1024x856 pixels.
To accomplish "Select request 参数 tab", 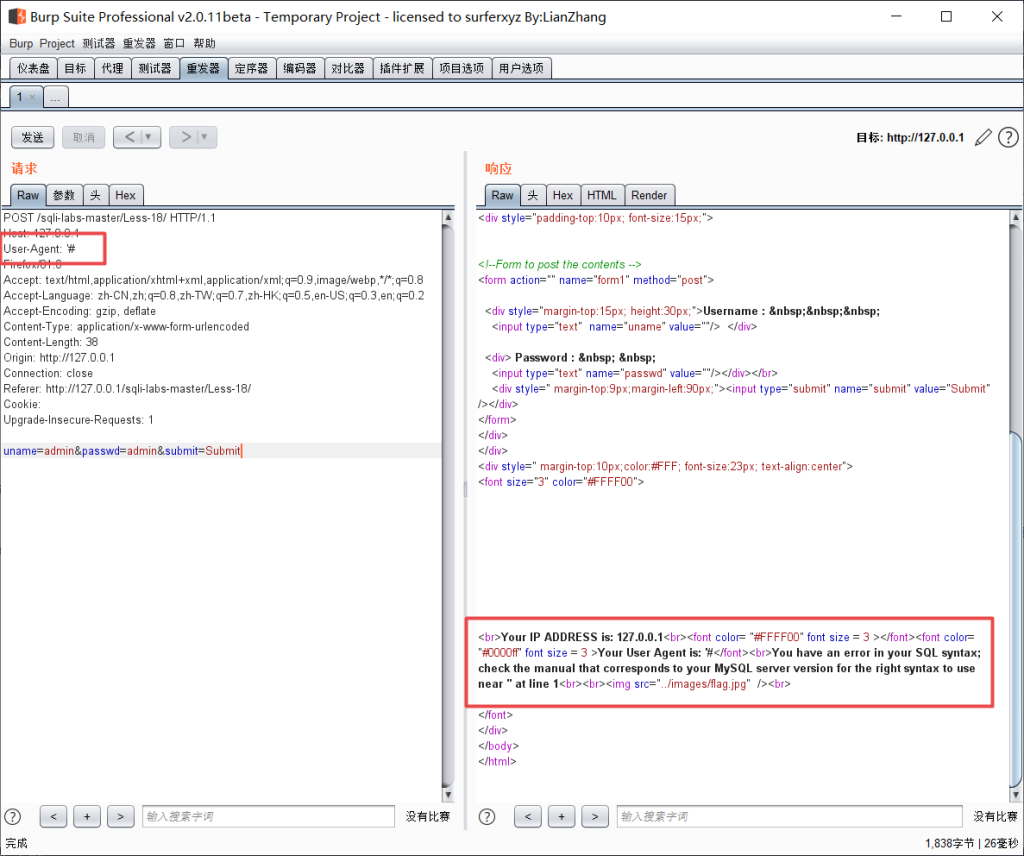I will [x=64, y=195].
